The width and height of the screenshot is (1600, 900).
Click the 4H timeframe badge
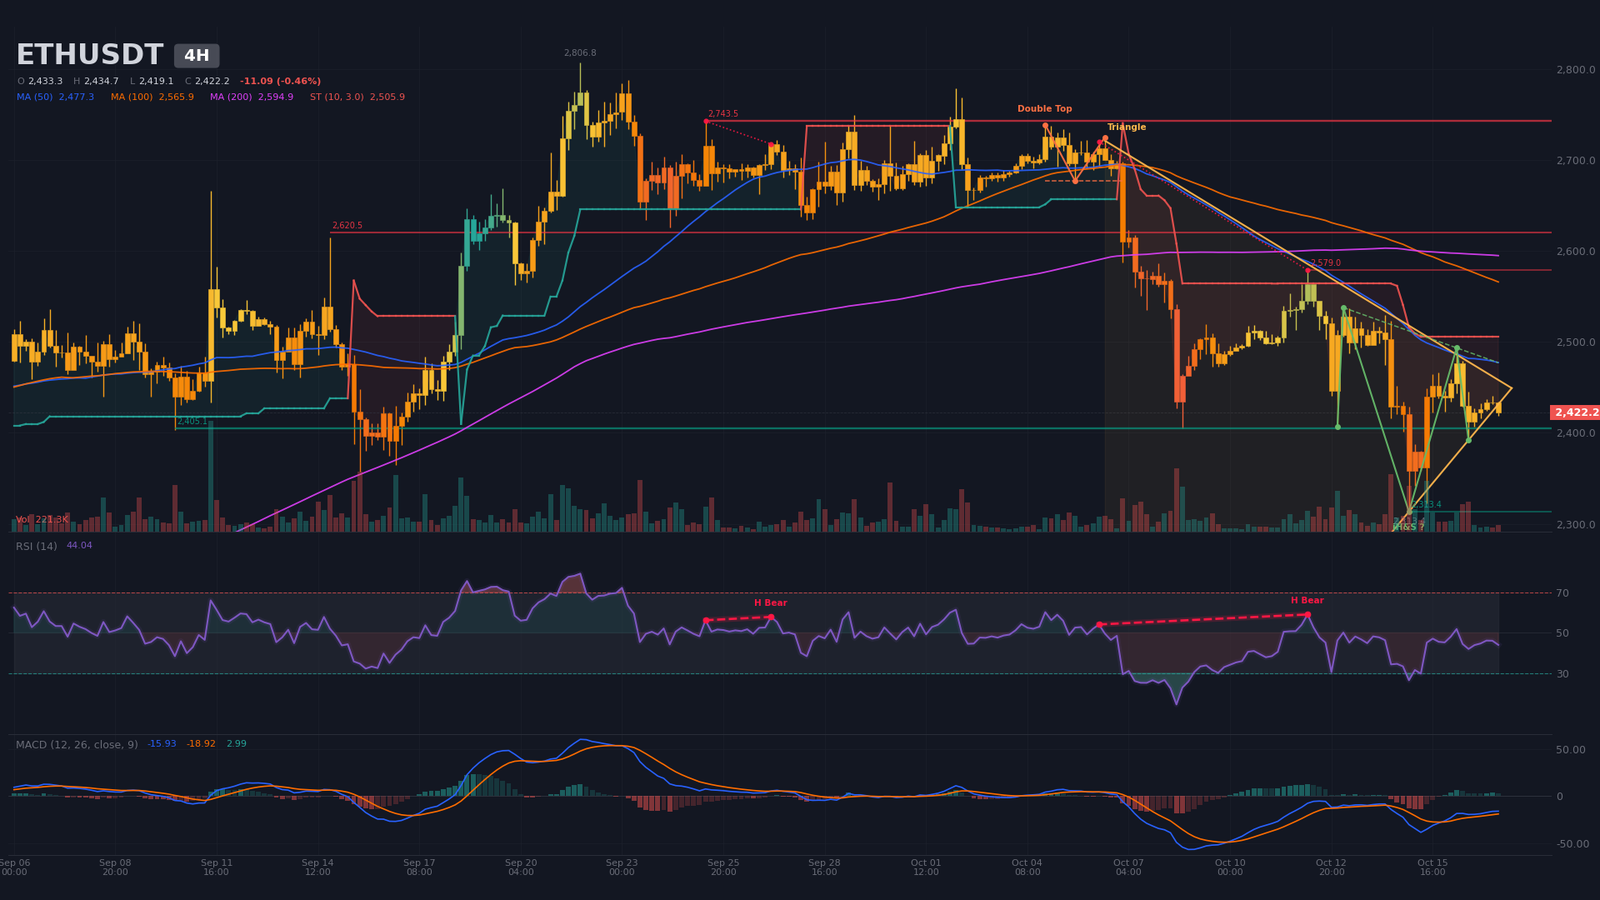click(x=196, y=56)
